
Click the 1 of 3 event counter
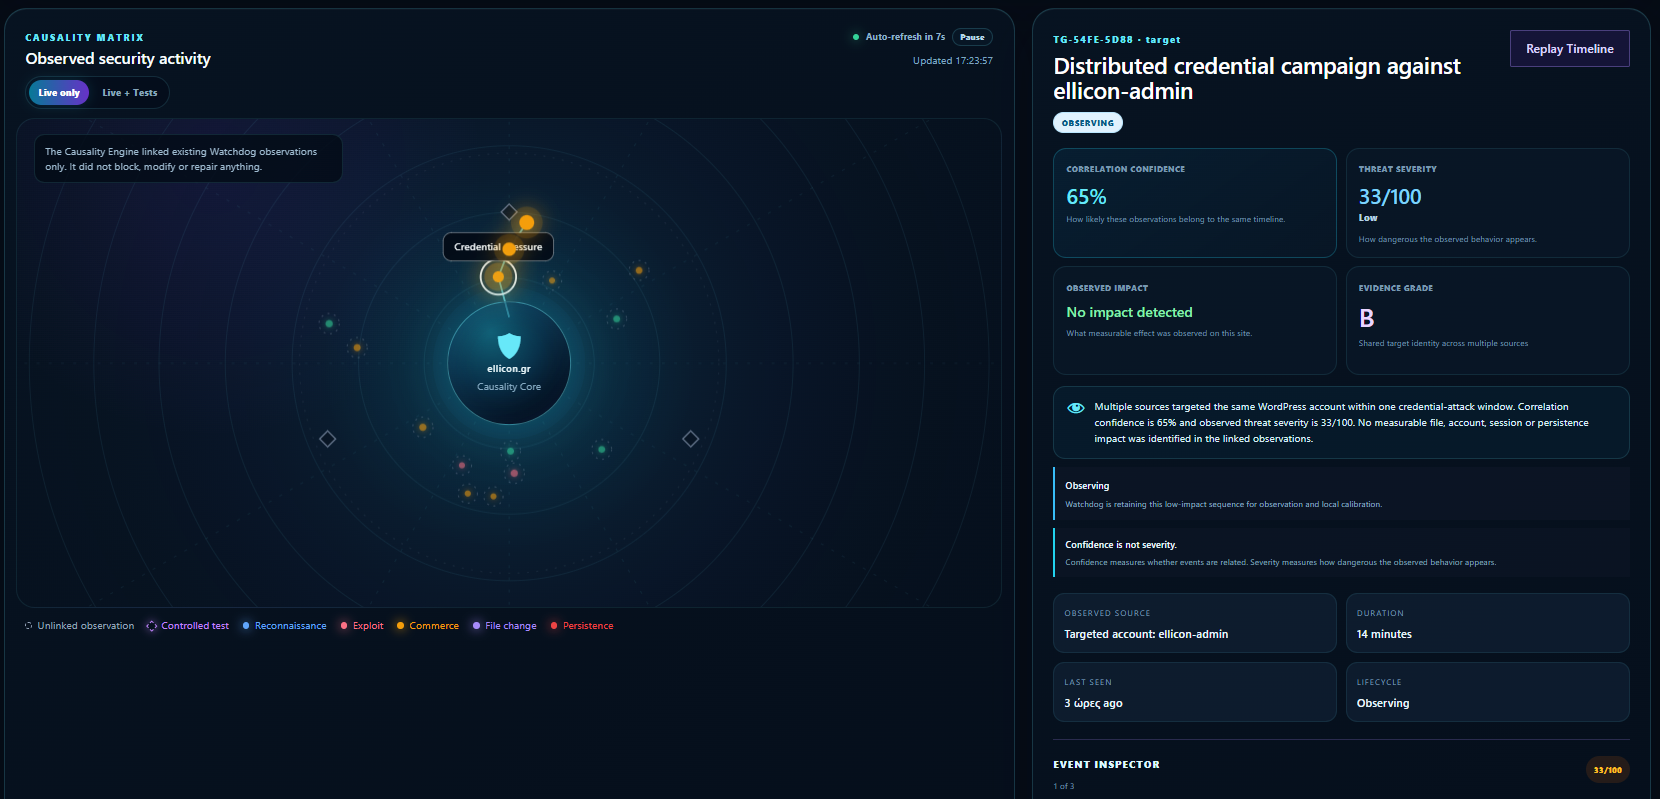pyautogui.click(x=1064, y=786)
